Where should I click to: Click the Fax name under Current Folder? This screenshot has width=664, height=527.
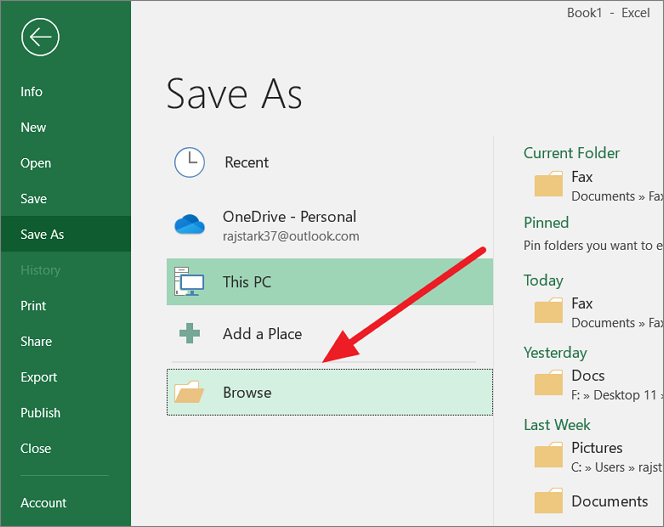click(582, 177)
